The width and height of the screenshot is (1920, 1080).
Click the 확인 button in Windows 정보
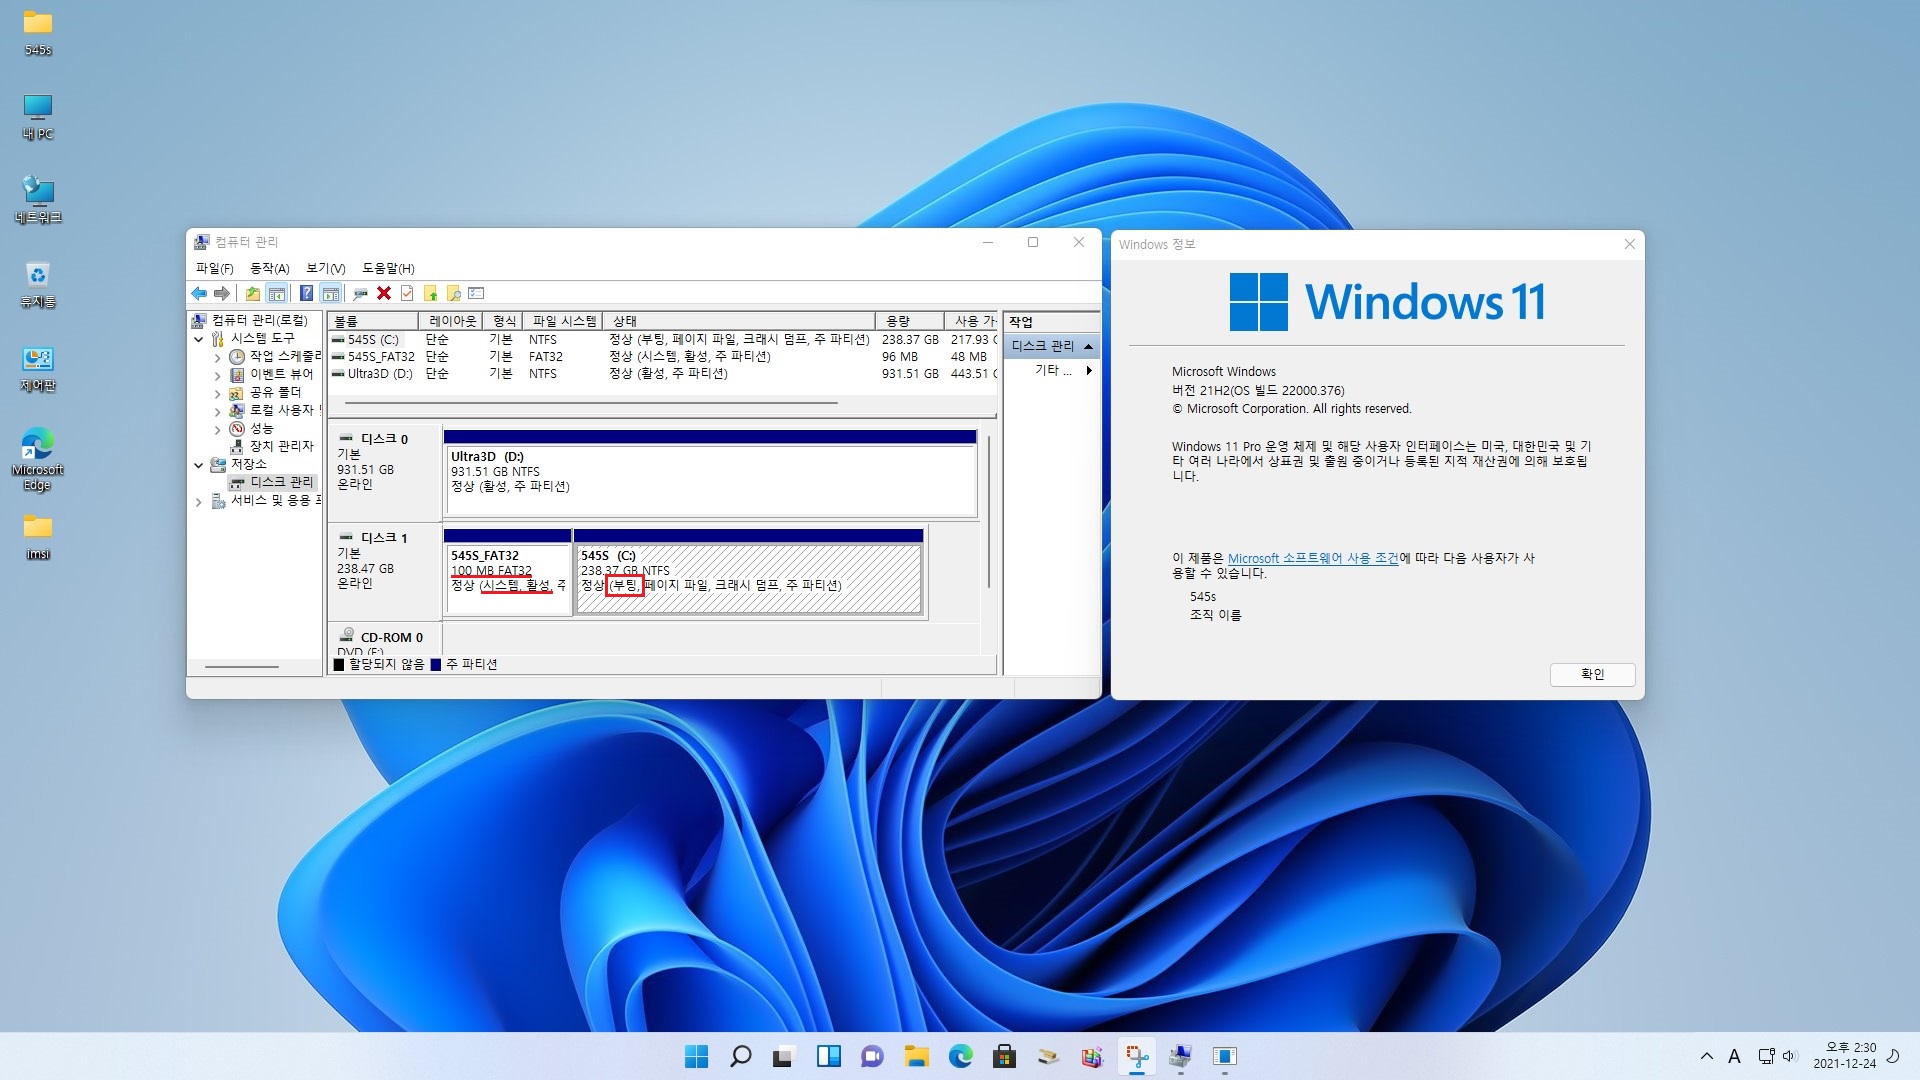(1592, 674)
